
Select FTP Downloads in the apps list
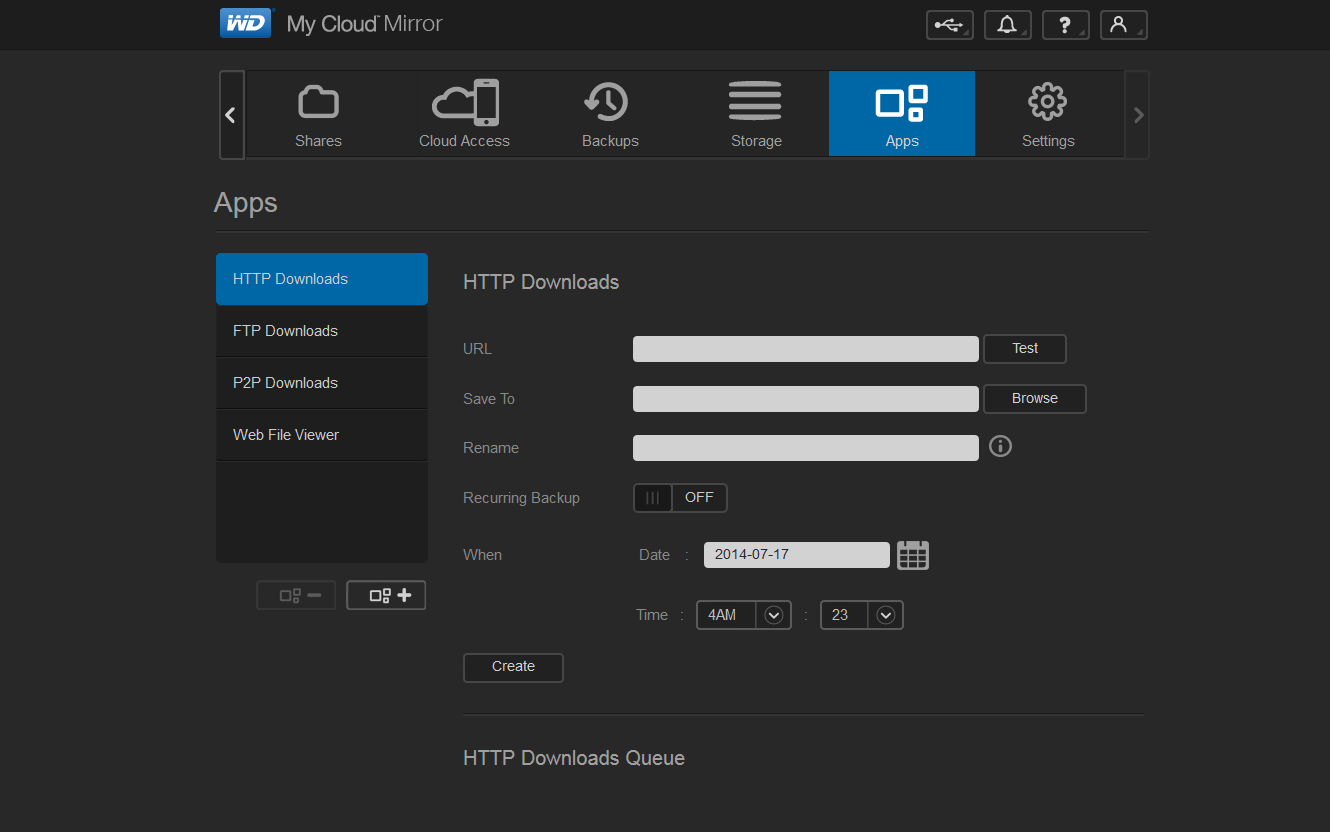(x=322, y=331)
